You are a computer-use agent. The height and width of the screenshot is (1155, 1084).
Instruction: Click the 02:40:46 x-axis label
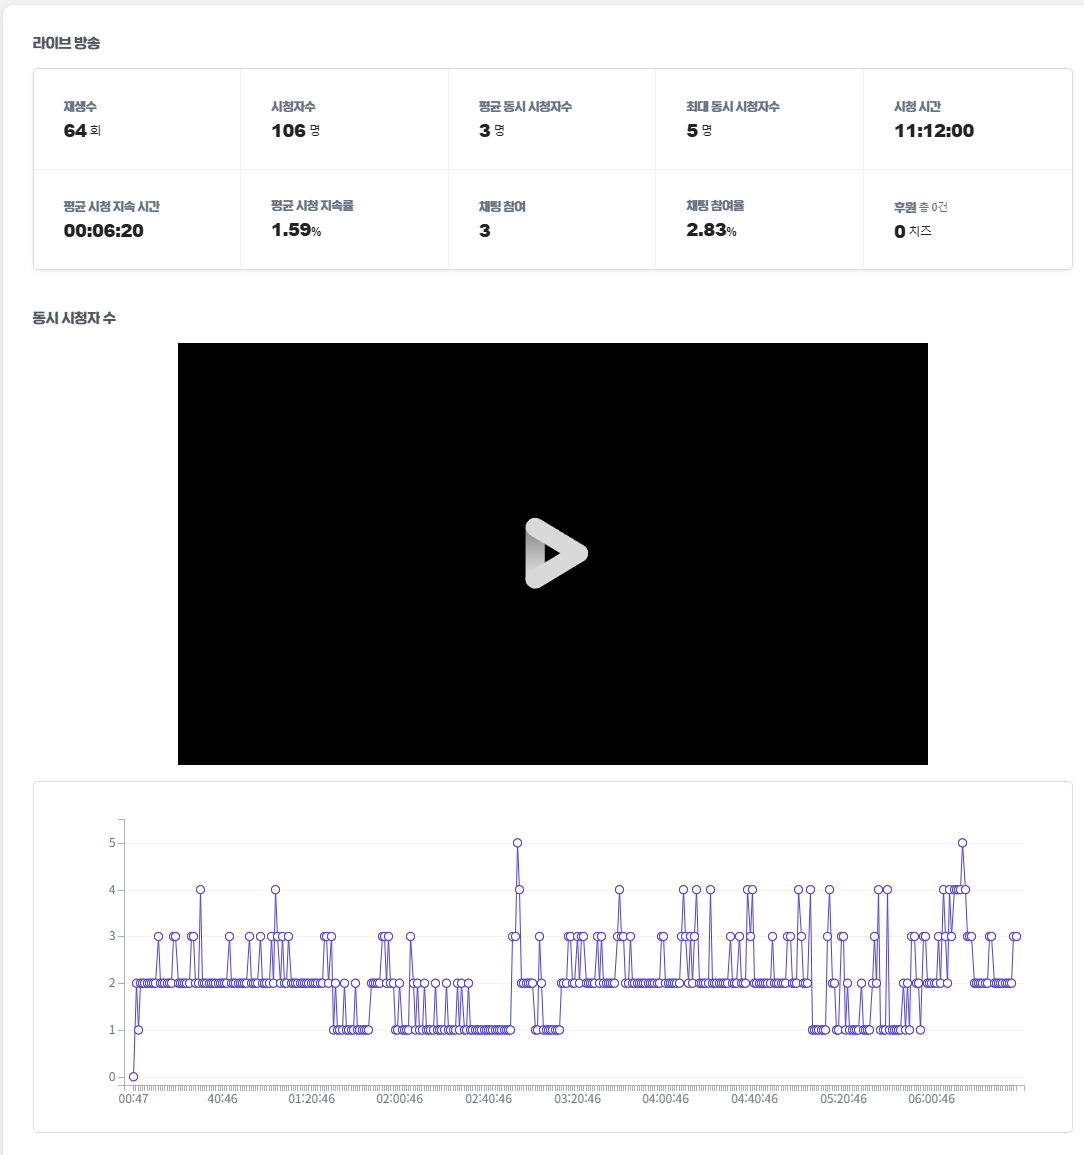488,1099
